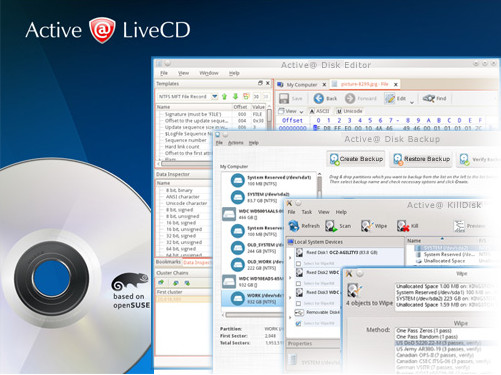The height and width of the screenshot is (375, 501).
Task: Check Select for Wipe/Kill under Fixed Disk2
Action: [298, 283]
